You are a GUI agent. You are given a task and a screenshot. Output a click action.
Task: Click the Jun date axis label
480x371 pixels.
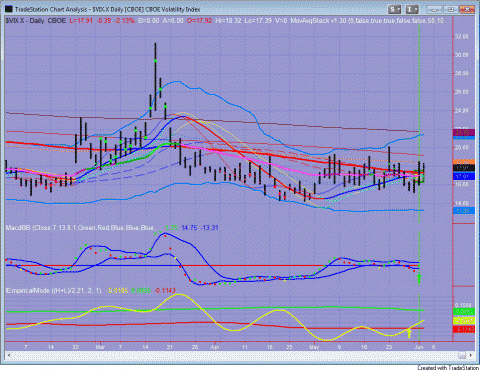click(x=419, y=347)
